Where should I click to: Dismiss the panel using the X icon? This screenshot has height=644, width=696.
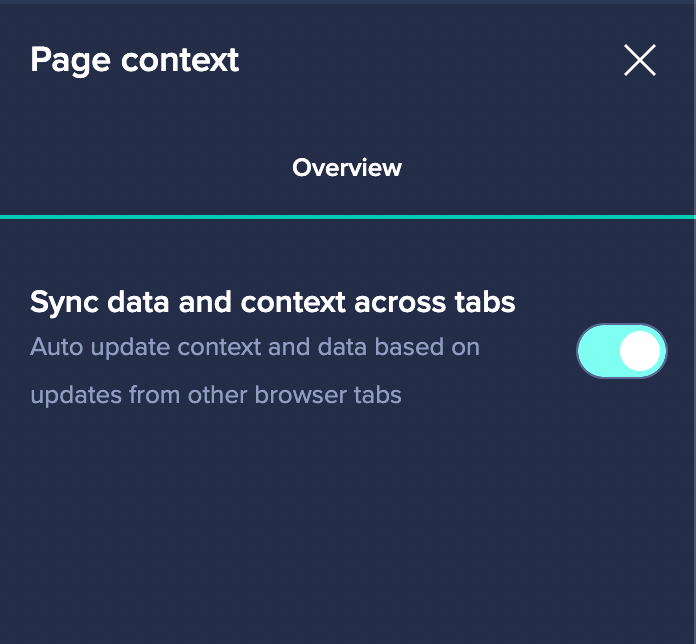tap(639, 60)
